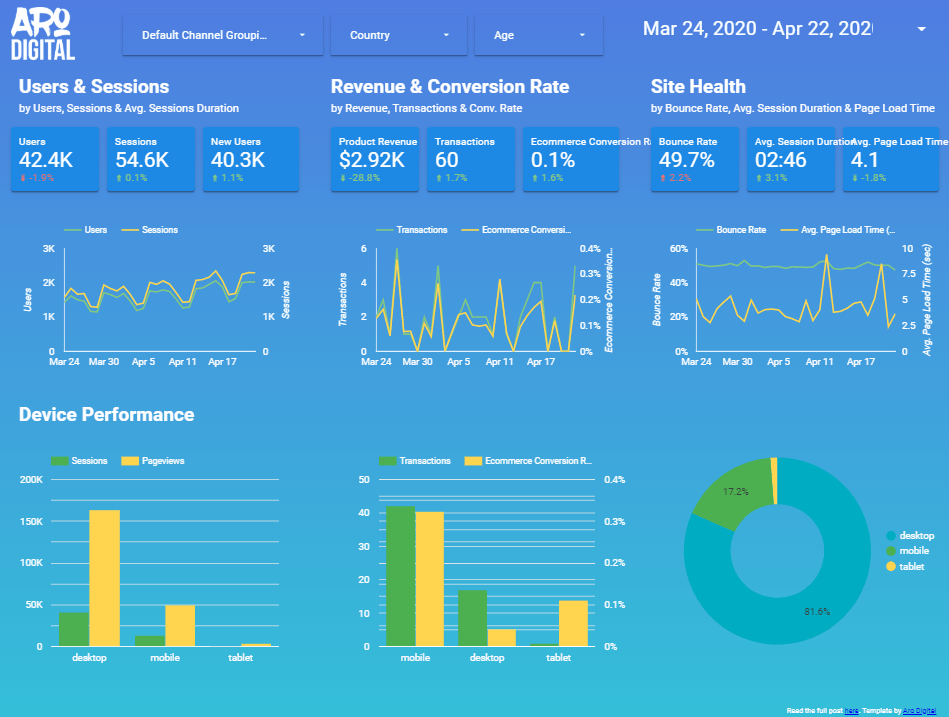The height and width of the screenshot is (717, 949).
Task: Toggle Transactions legend in device bar chart
Action: coord(415,461)
